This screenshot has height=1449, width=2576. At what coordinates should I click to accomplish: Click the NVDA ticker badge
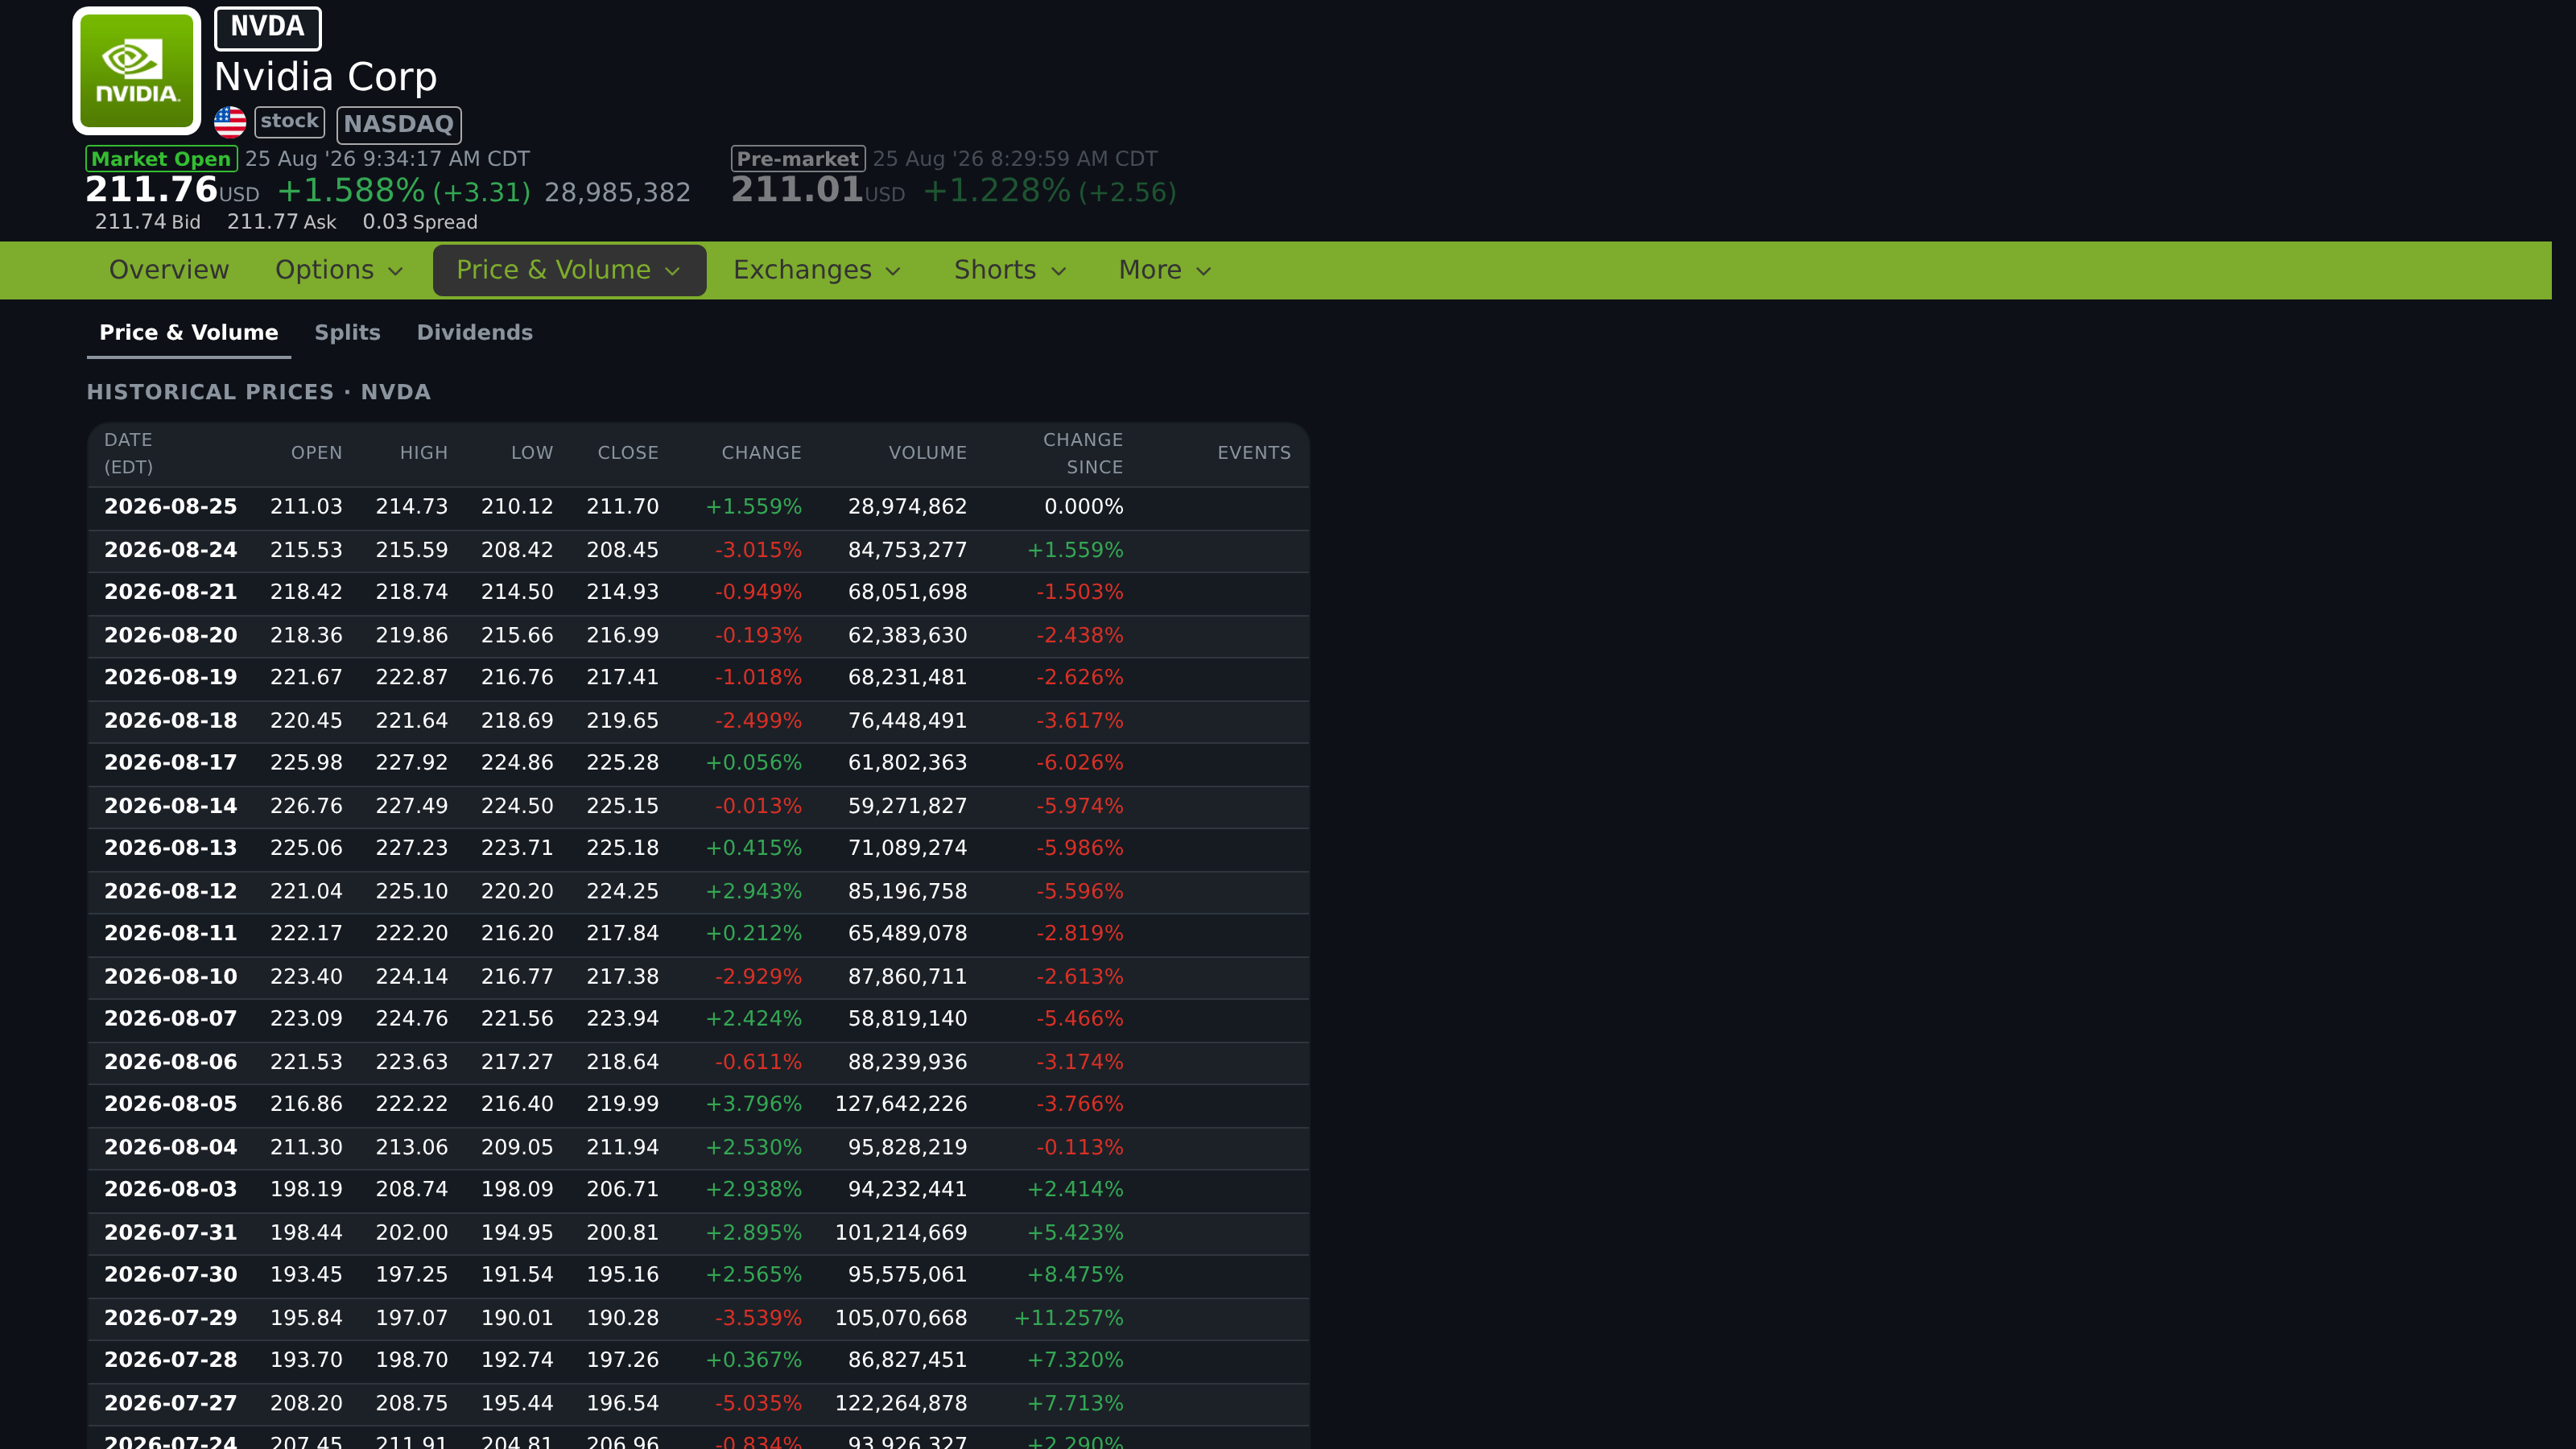(x=268, y=28)
